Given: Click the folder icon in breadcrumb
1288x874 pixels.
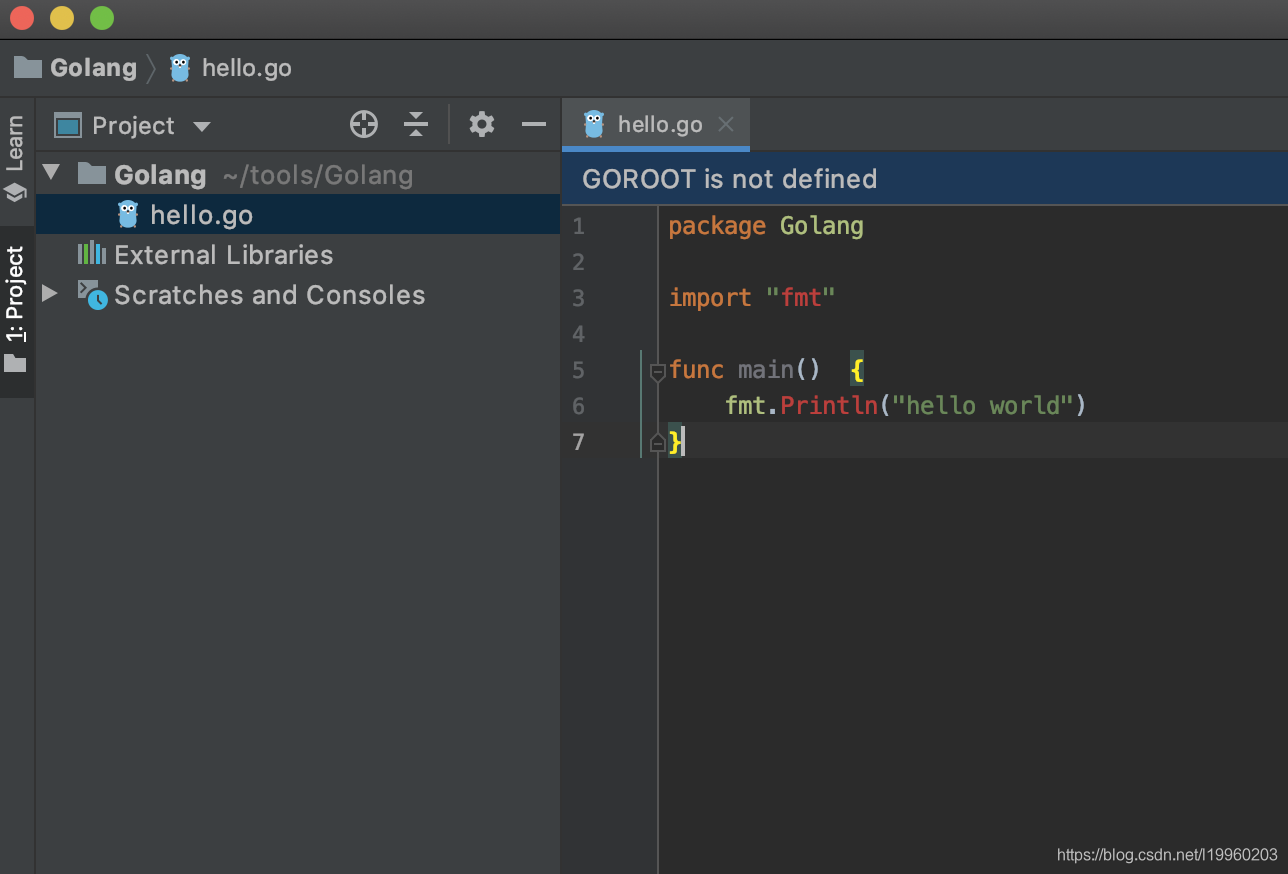Looking at the screenshot, I should tap(28, 67).
